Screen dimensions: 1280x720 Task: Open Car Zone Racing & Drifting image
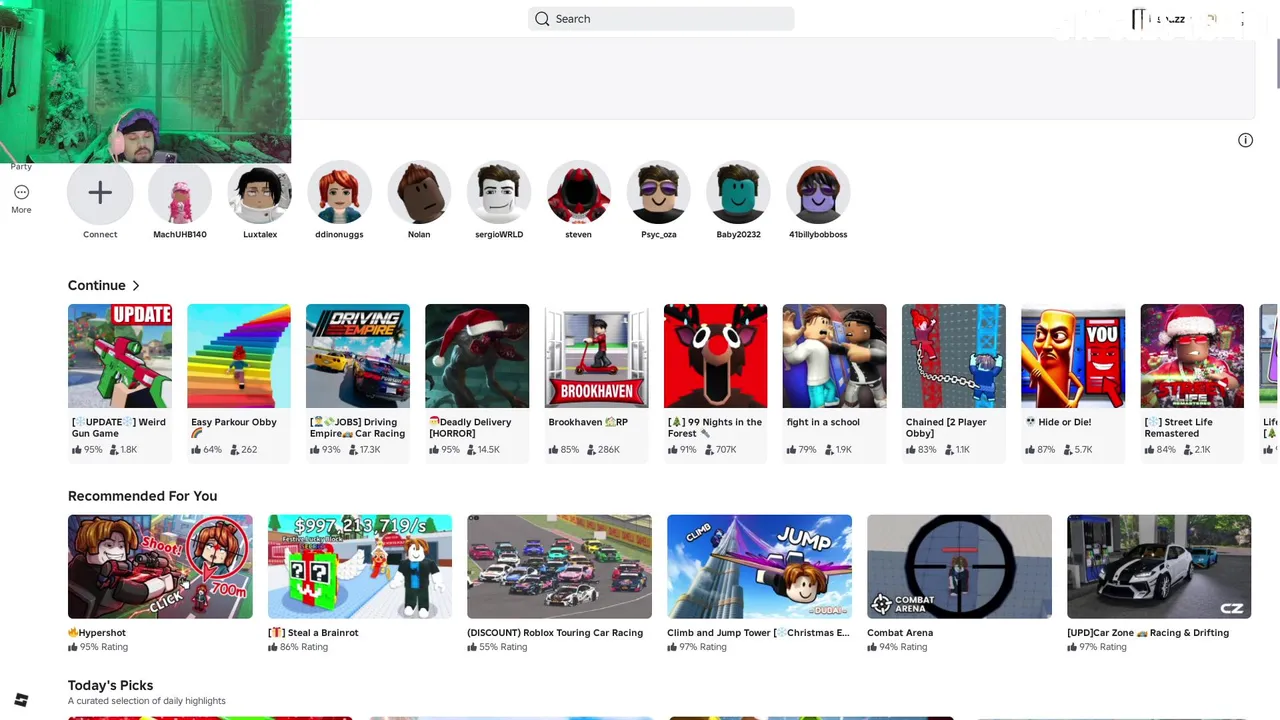click(1159, 567)
